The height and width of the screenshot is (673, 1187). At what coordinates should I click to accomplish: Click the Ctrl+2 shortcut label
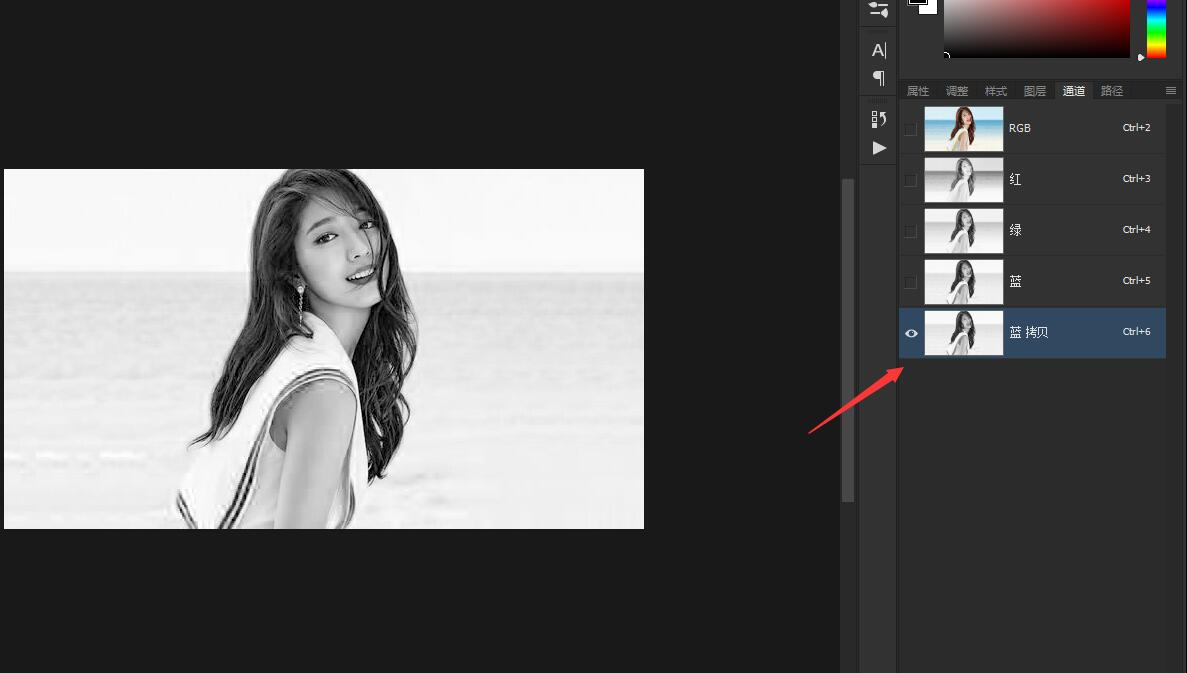click(x=1136, y=128)
